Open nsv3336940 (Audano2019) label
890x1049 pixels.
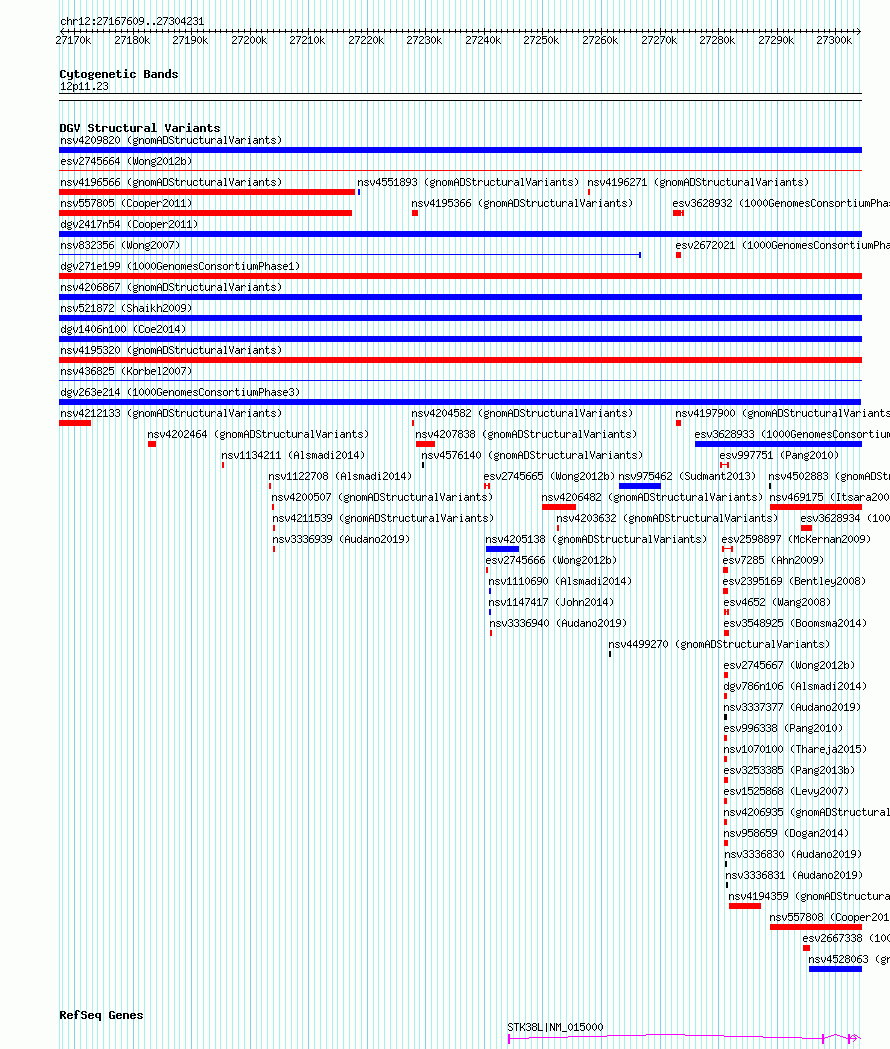click(x=558, y=624)
